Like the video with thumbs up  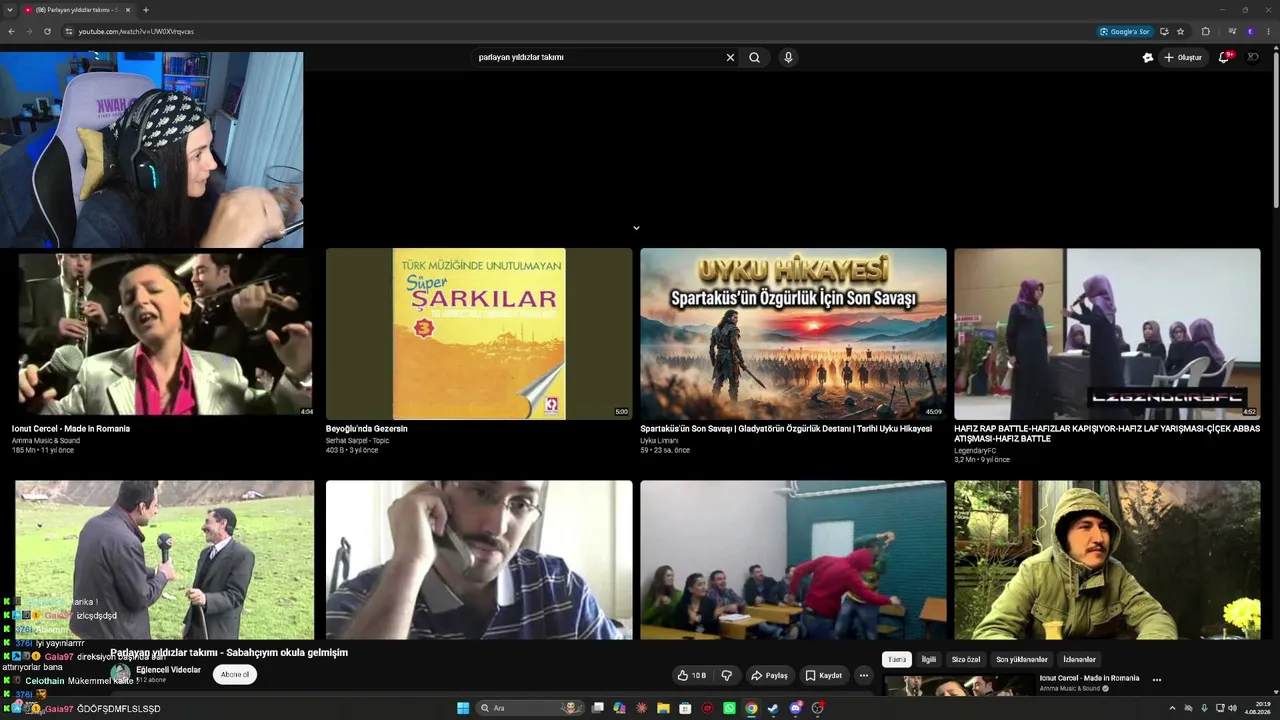(x=691, y=675)
